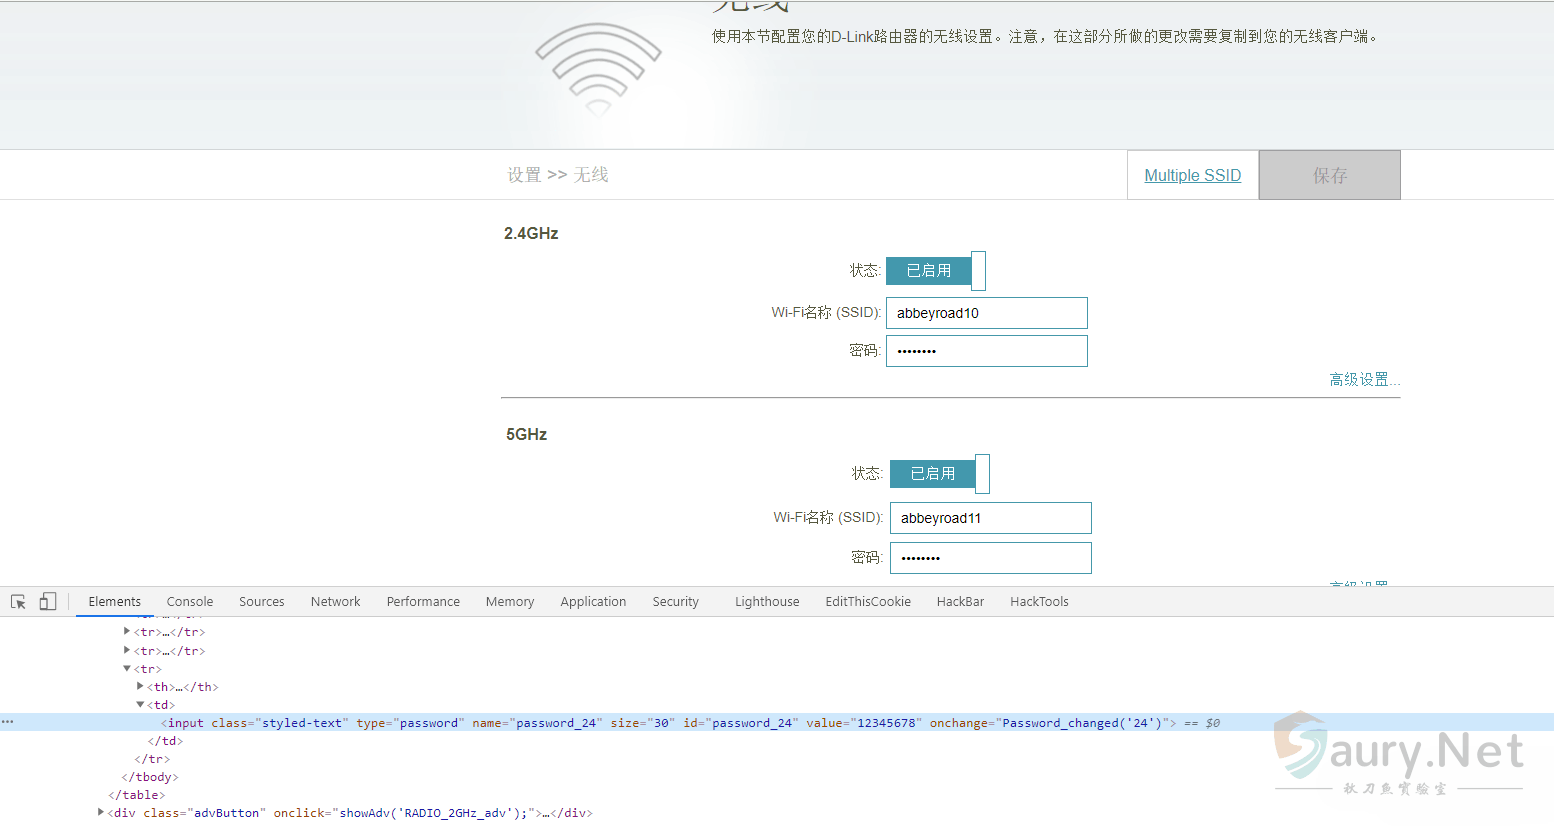Viewport: 1554px width, 826px height.
Task: Switch to the Console tab
Action: pyautogui.click(x=190, y=602)
